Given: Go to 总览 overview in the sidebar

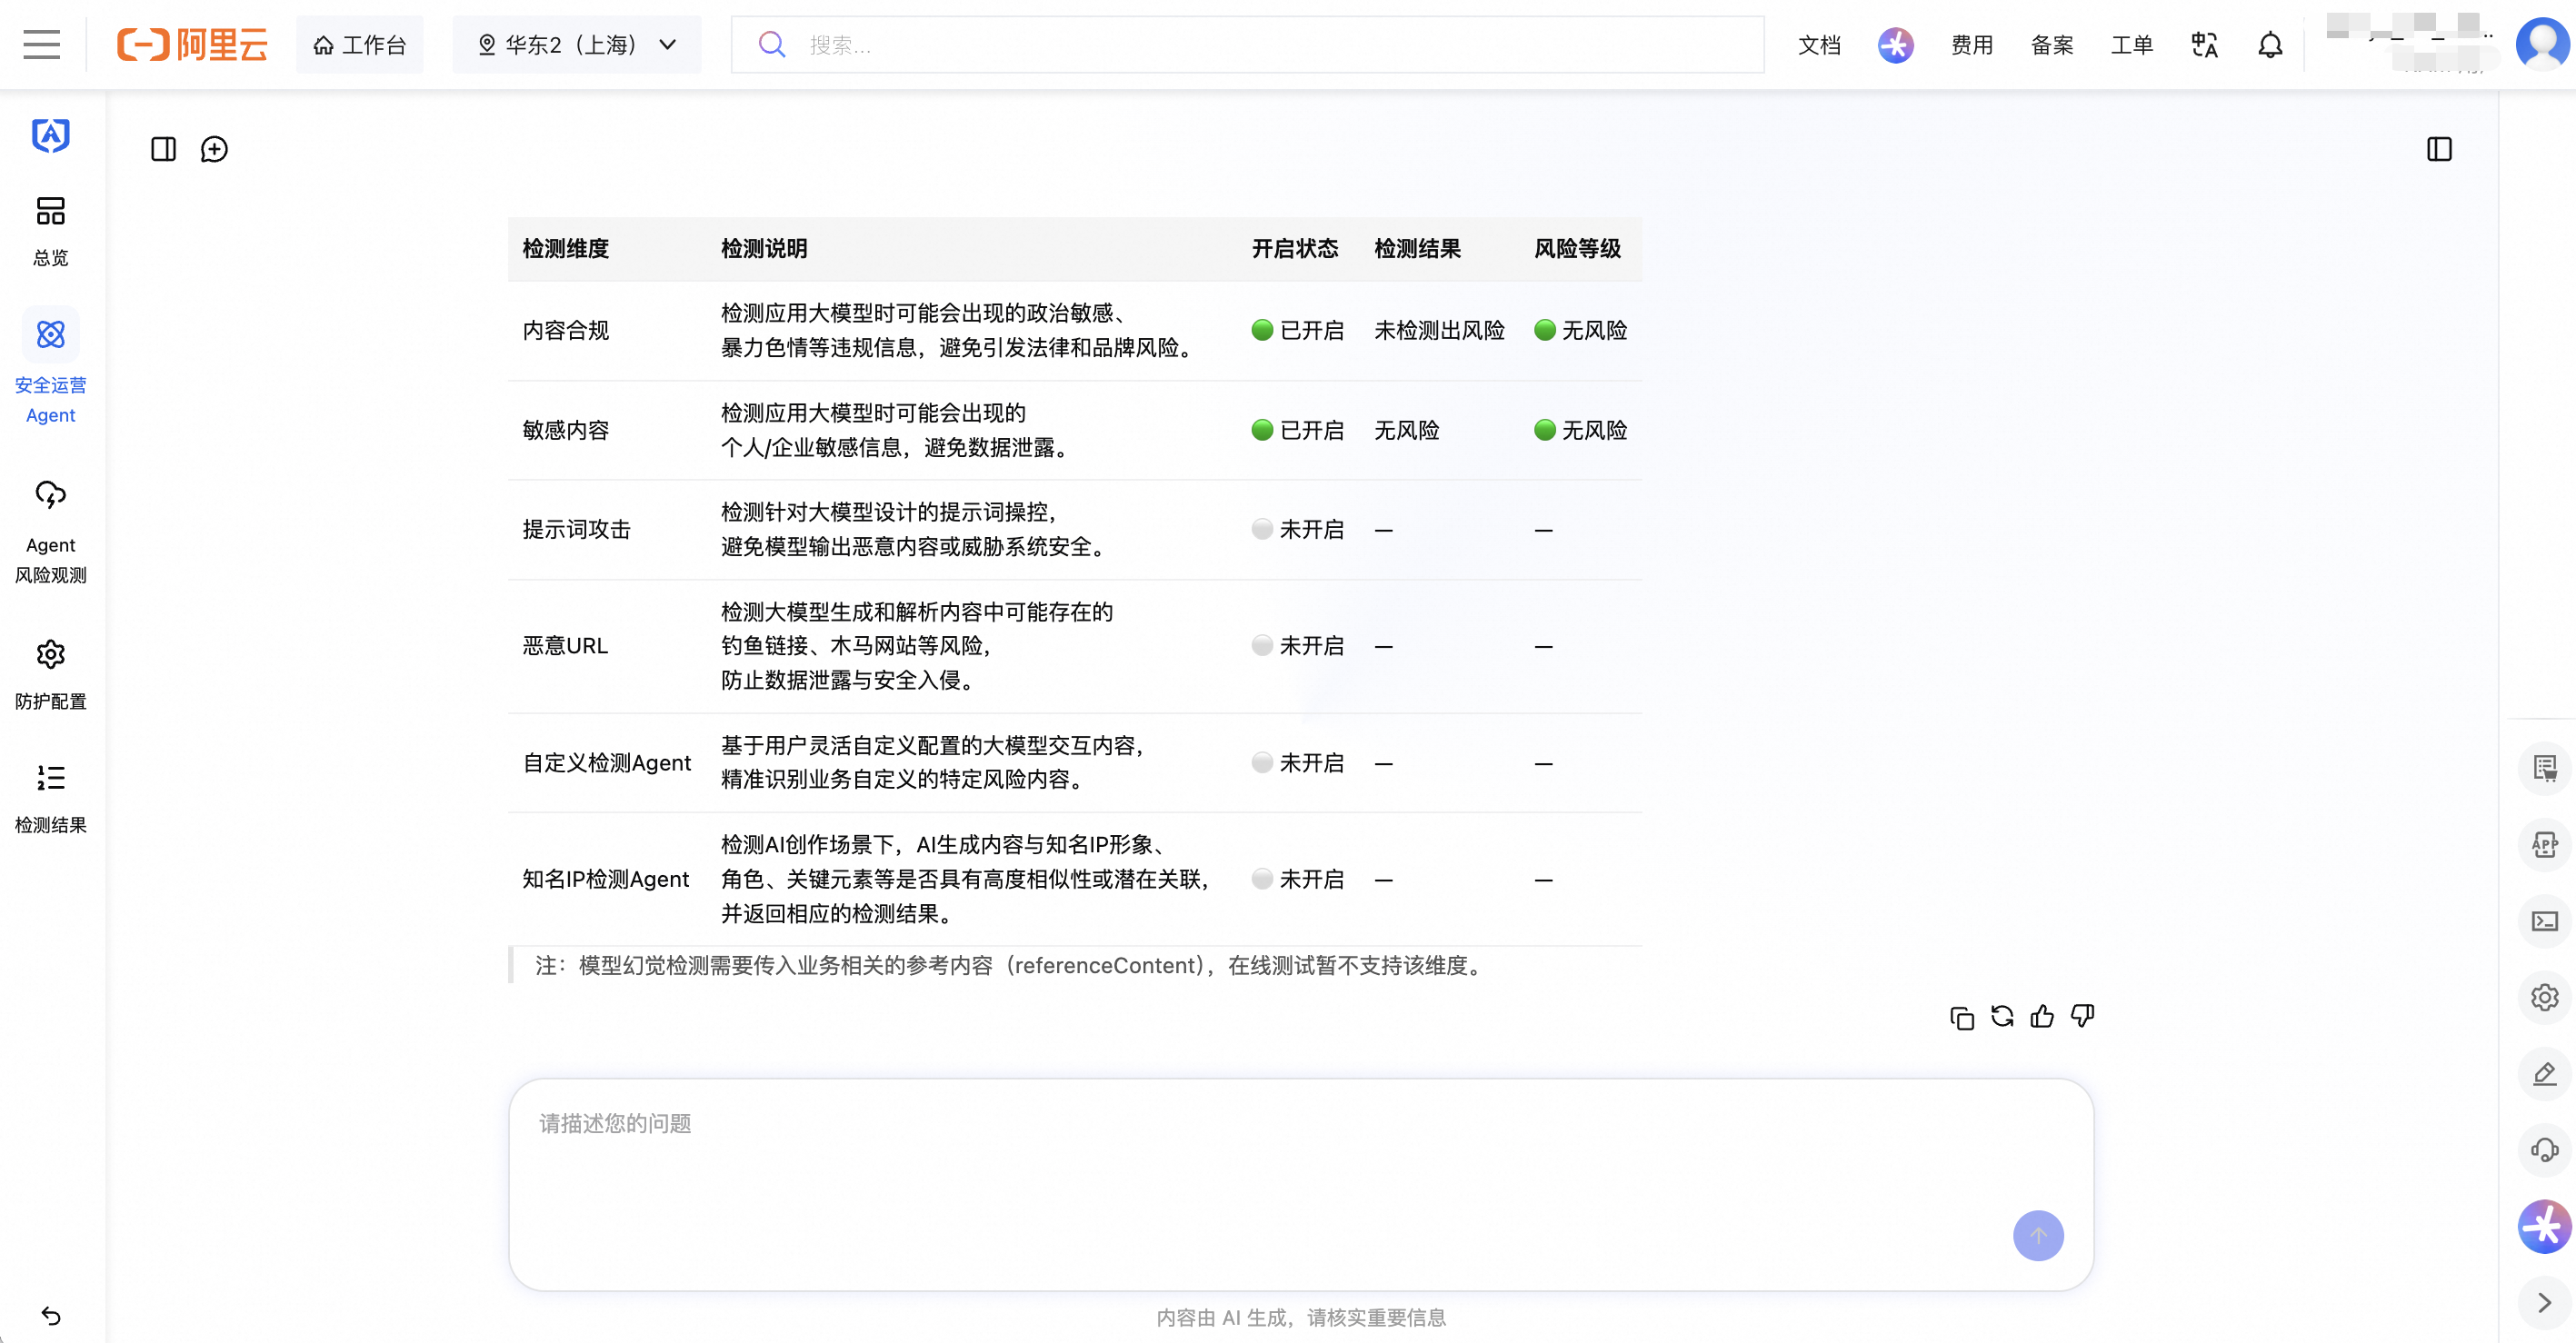Looking at the screenshot, I should (x=51, y=232).
